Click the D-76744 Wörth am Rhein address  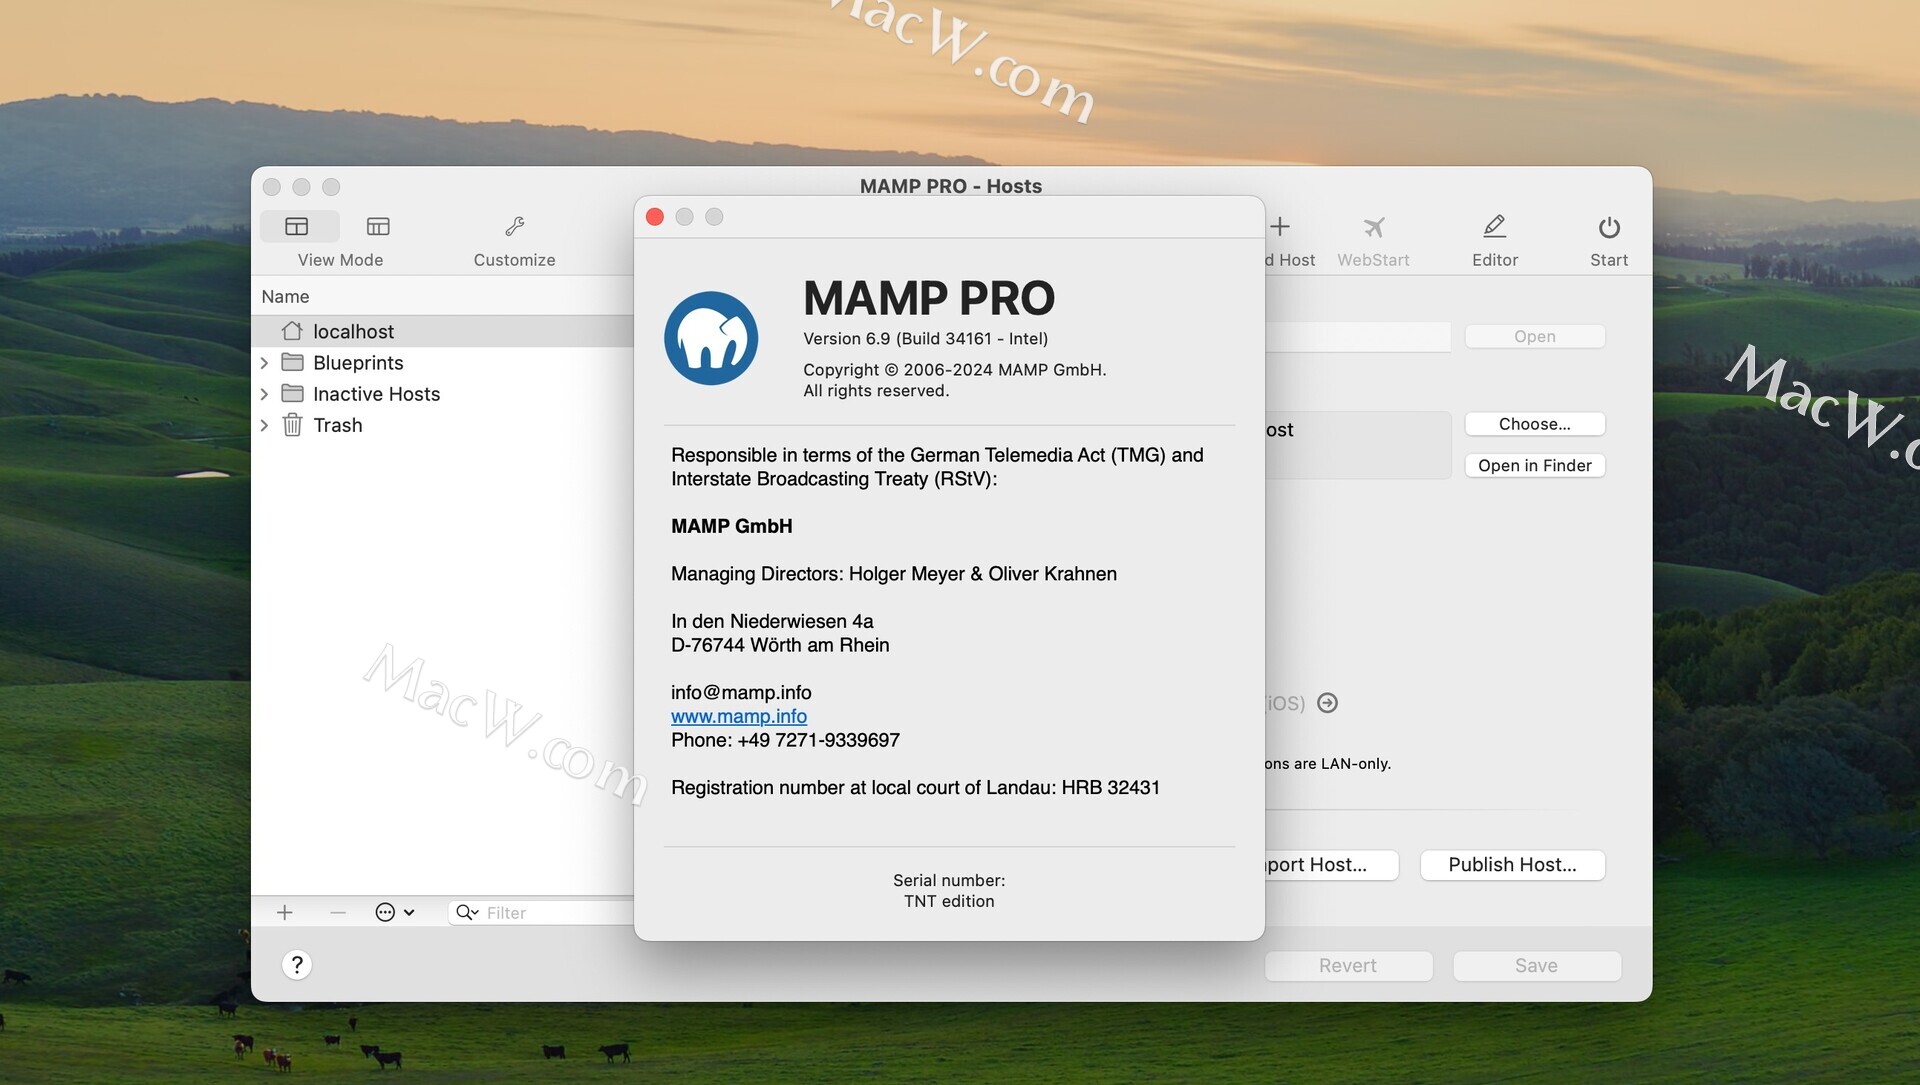click(780, 645)
